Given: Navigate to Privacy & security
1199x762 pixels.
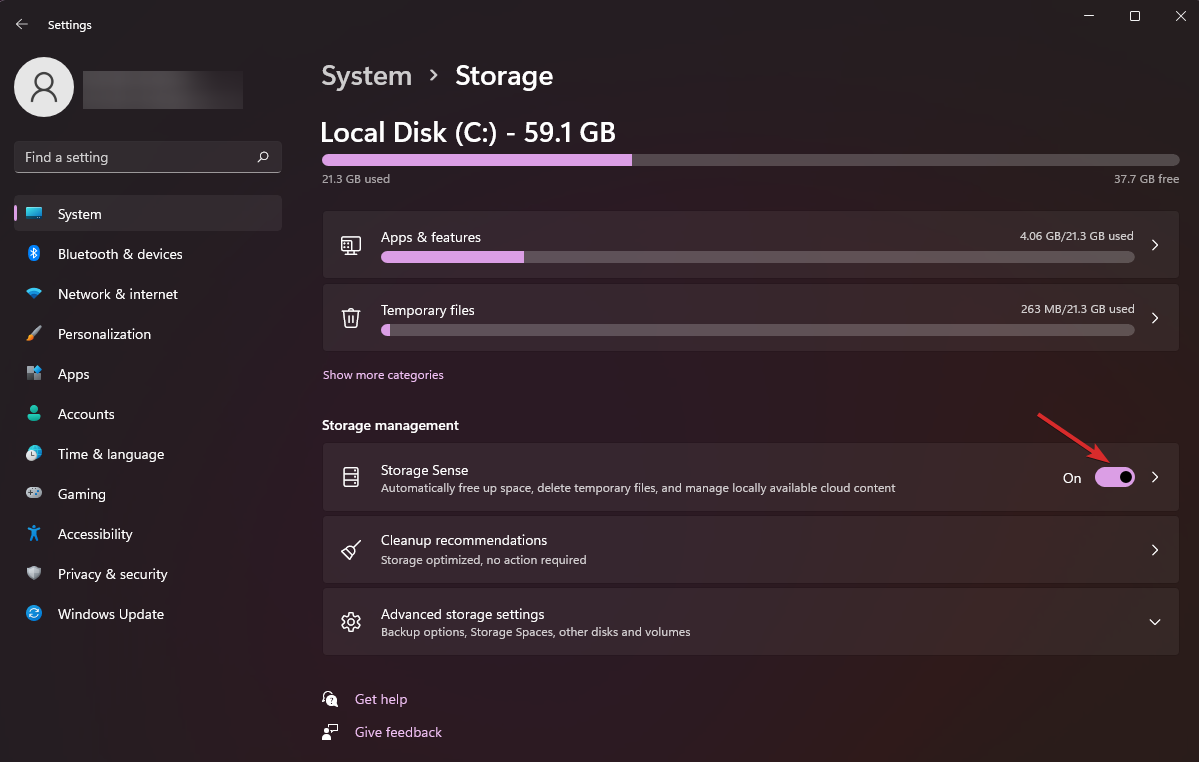Looking at the screenshot, I should pyautogui.click(x=148, y=574).
